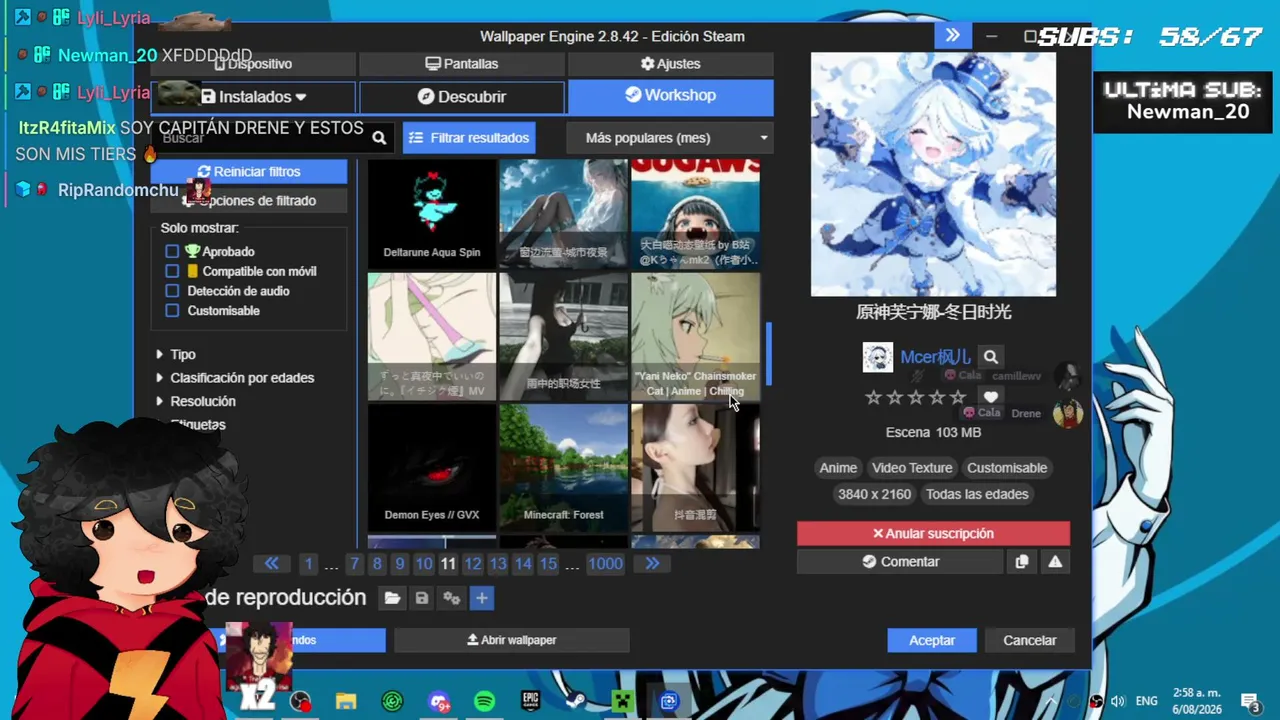Search for author Mcer's other wallpapers
This screenshot has width=1280, height=720.
click(990, 357)
